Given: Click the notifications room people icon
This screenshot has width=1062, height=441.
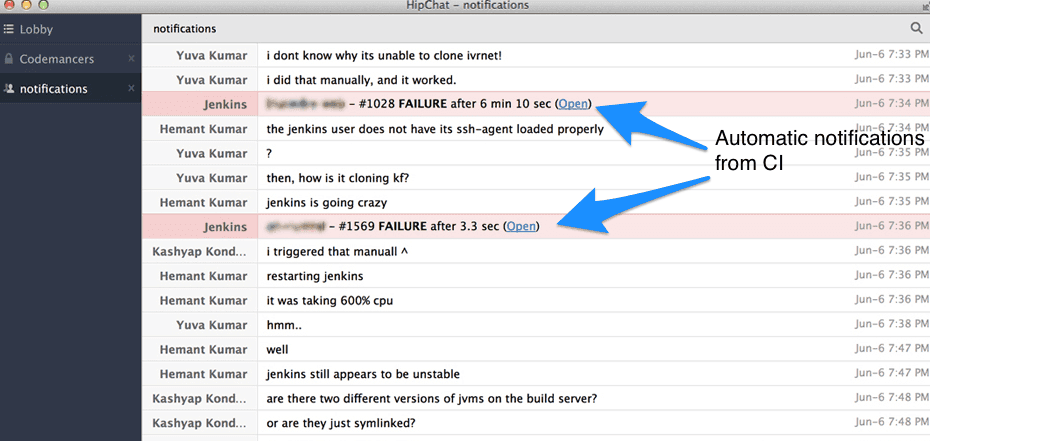Looking at the screenshot, I should (x=9, y=89).
